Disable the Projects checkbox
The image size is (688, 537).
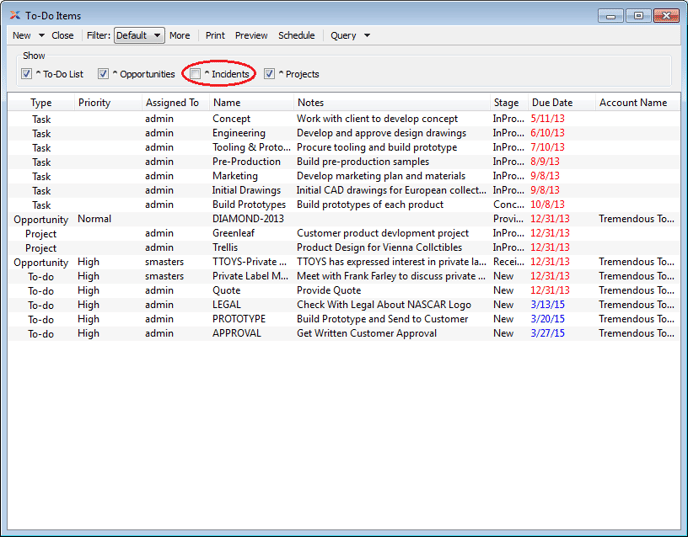269,74
